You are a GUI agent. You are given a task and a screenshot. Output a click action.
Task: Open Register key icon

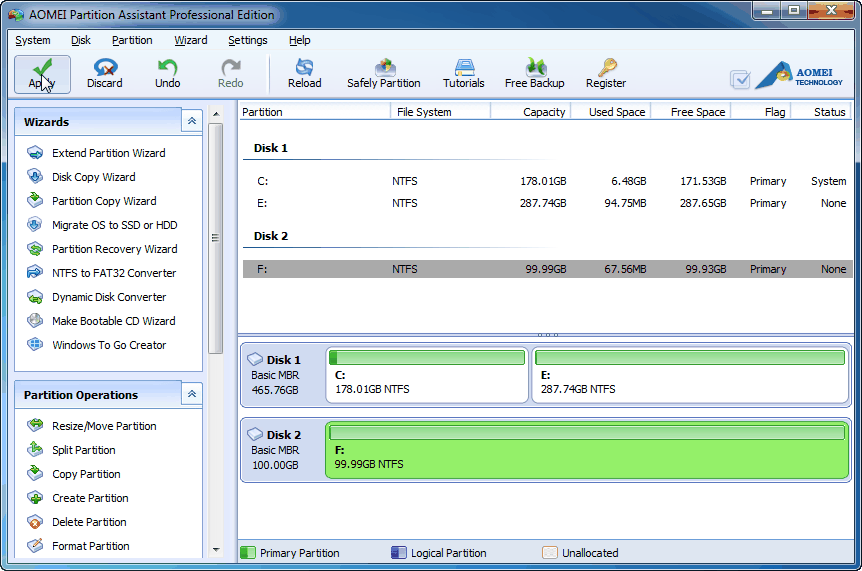click(x=606, y=74)
